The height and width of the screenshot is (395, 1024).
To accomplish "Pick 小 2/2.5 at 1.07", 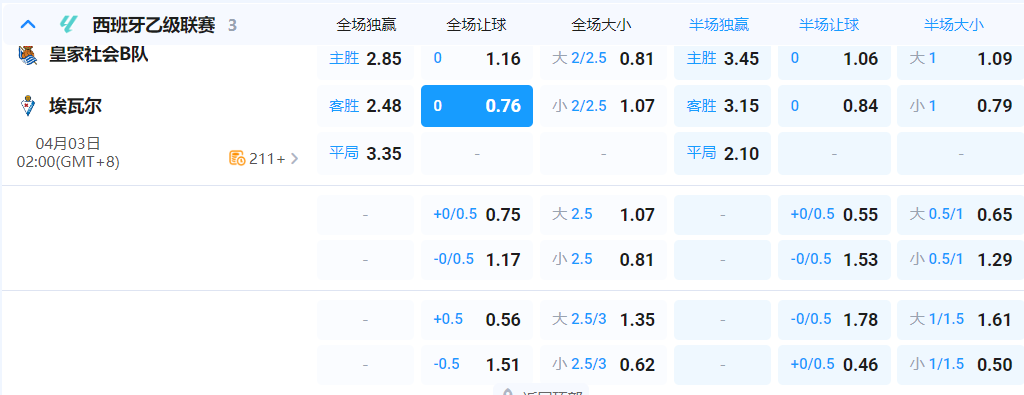I will point(603,106).
